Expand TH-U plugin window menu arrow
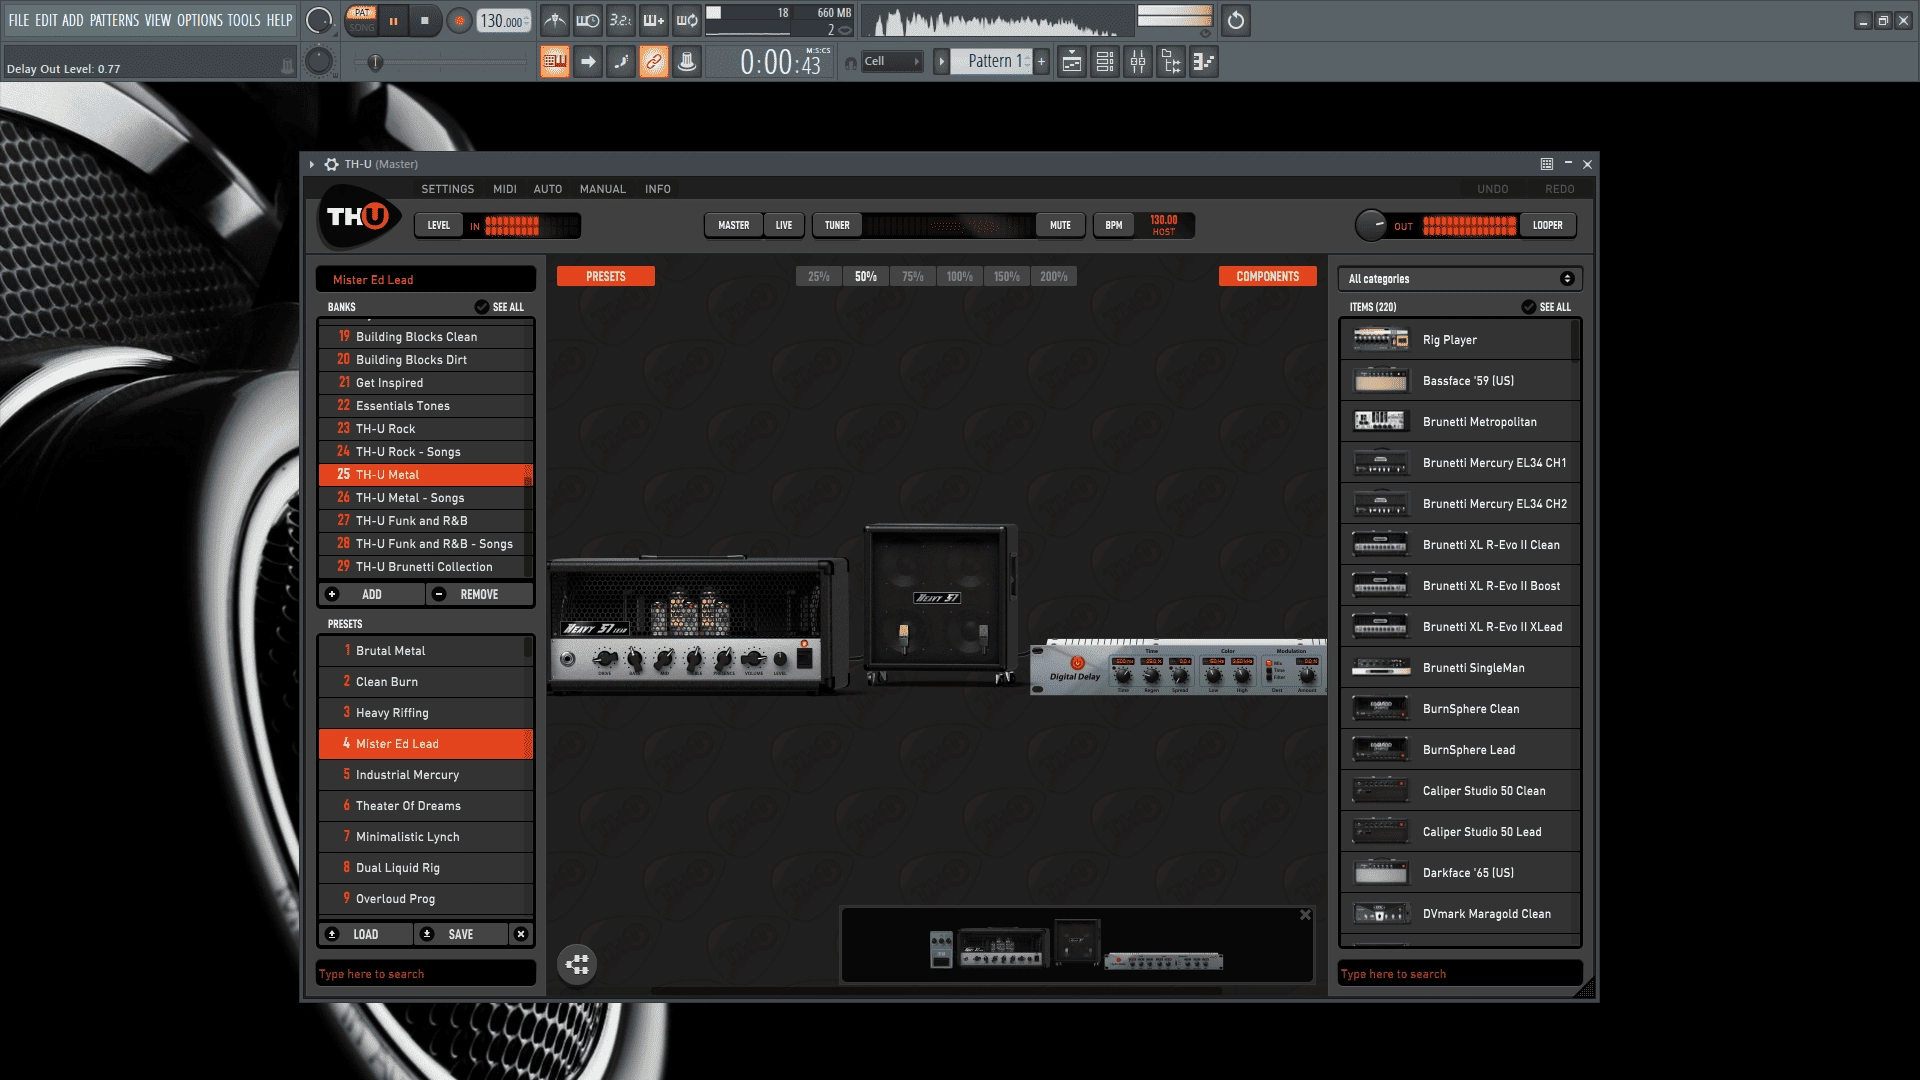1920x1080 pixels. click(312, 164)
